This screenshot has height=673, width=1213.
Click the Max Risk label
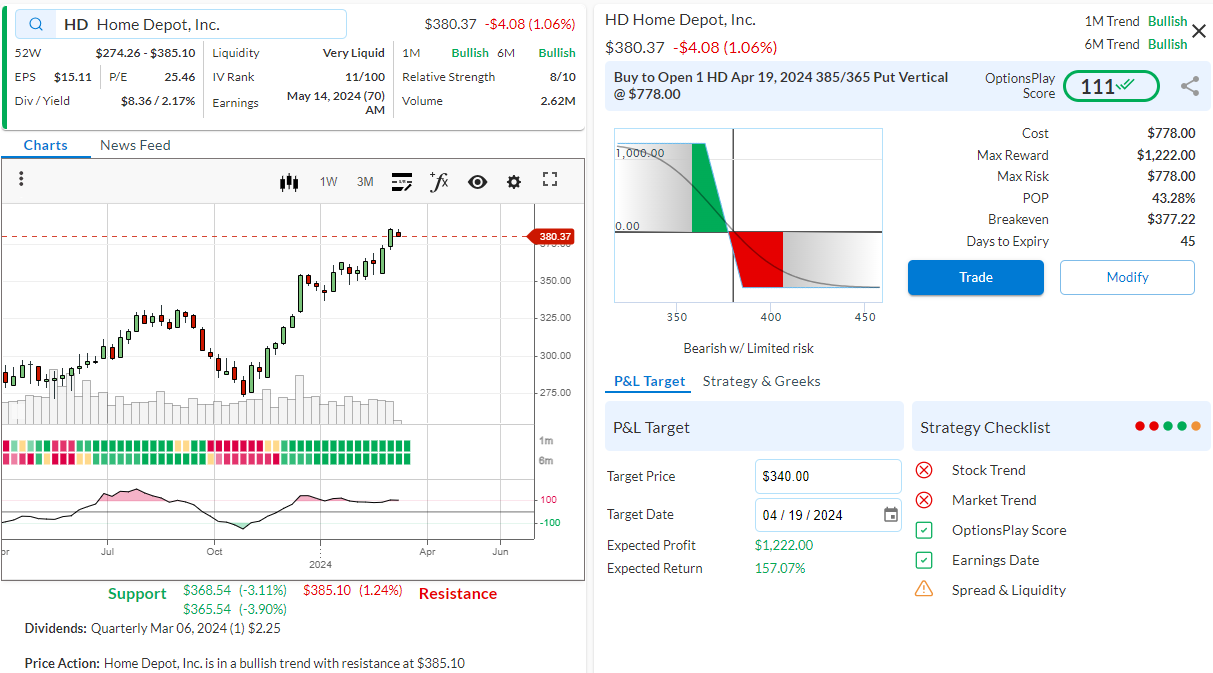coord(1023,176)
